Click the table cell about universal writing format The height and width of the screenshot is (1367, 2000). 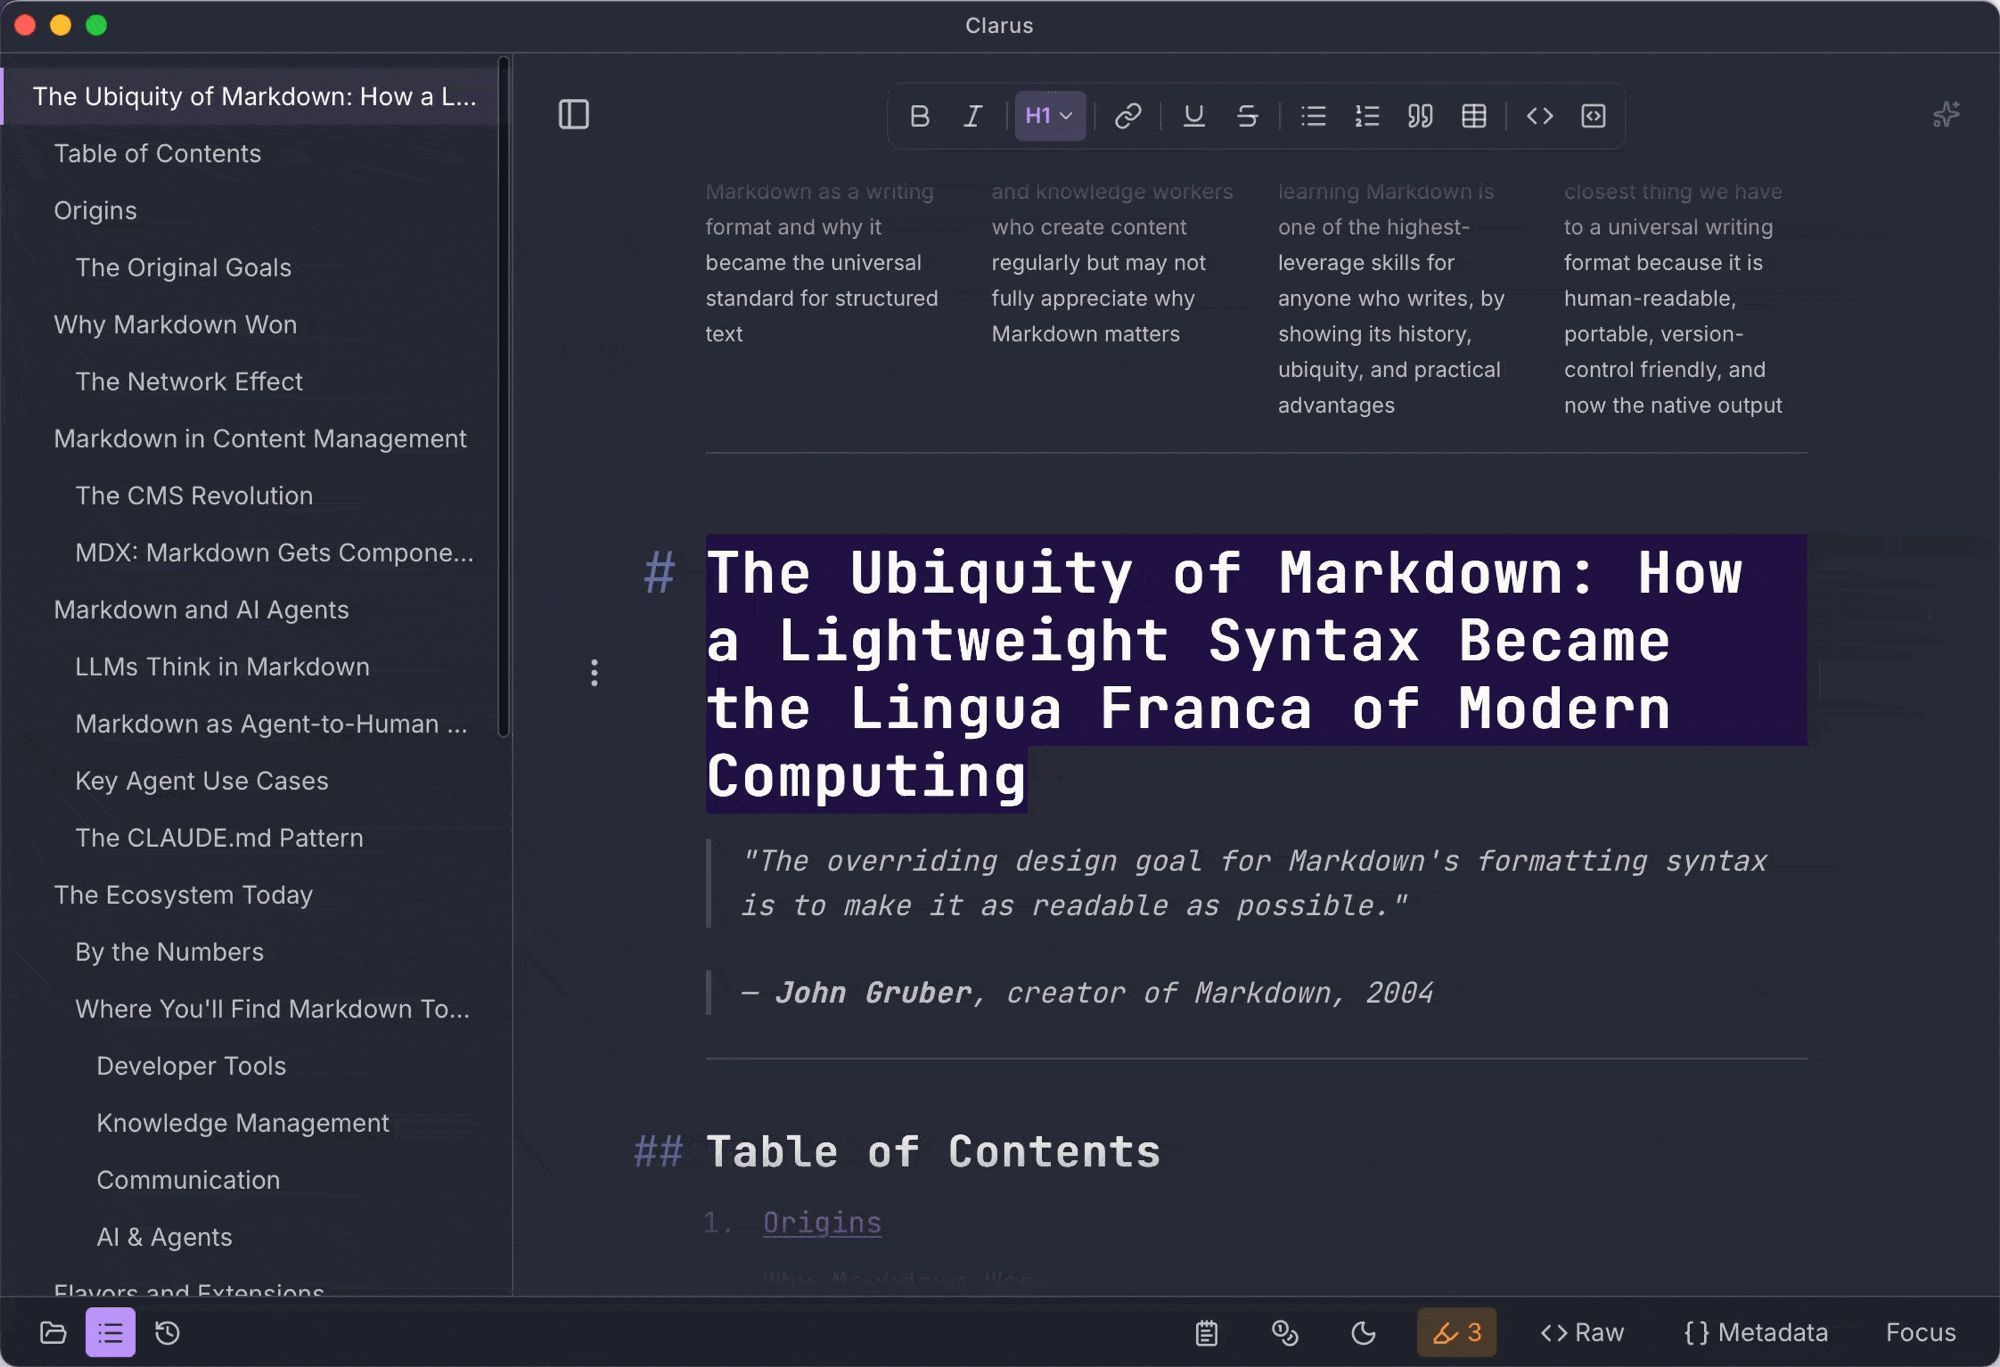pos(1673,298)
